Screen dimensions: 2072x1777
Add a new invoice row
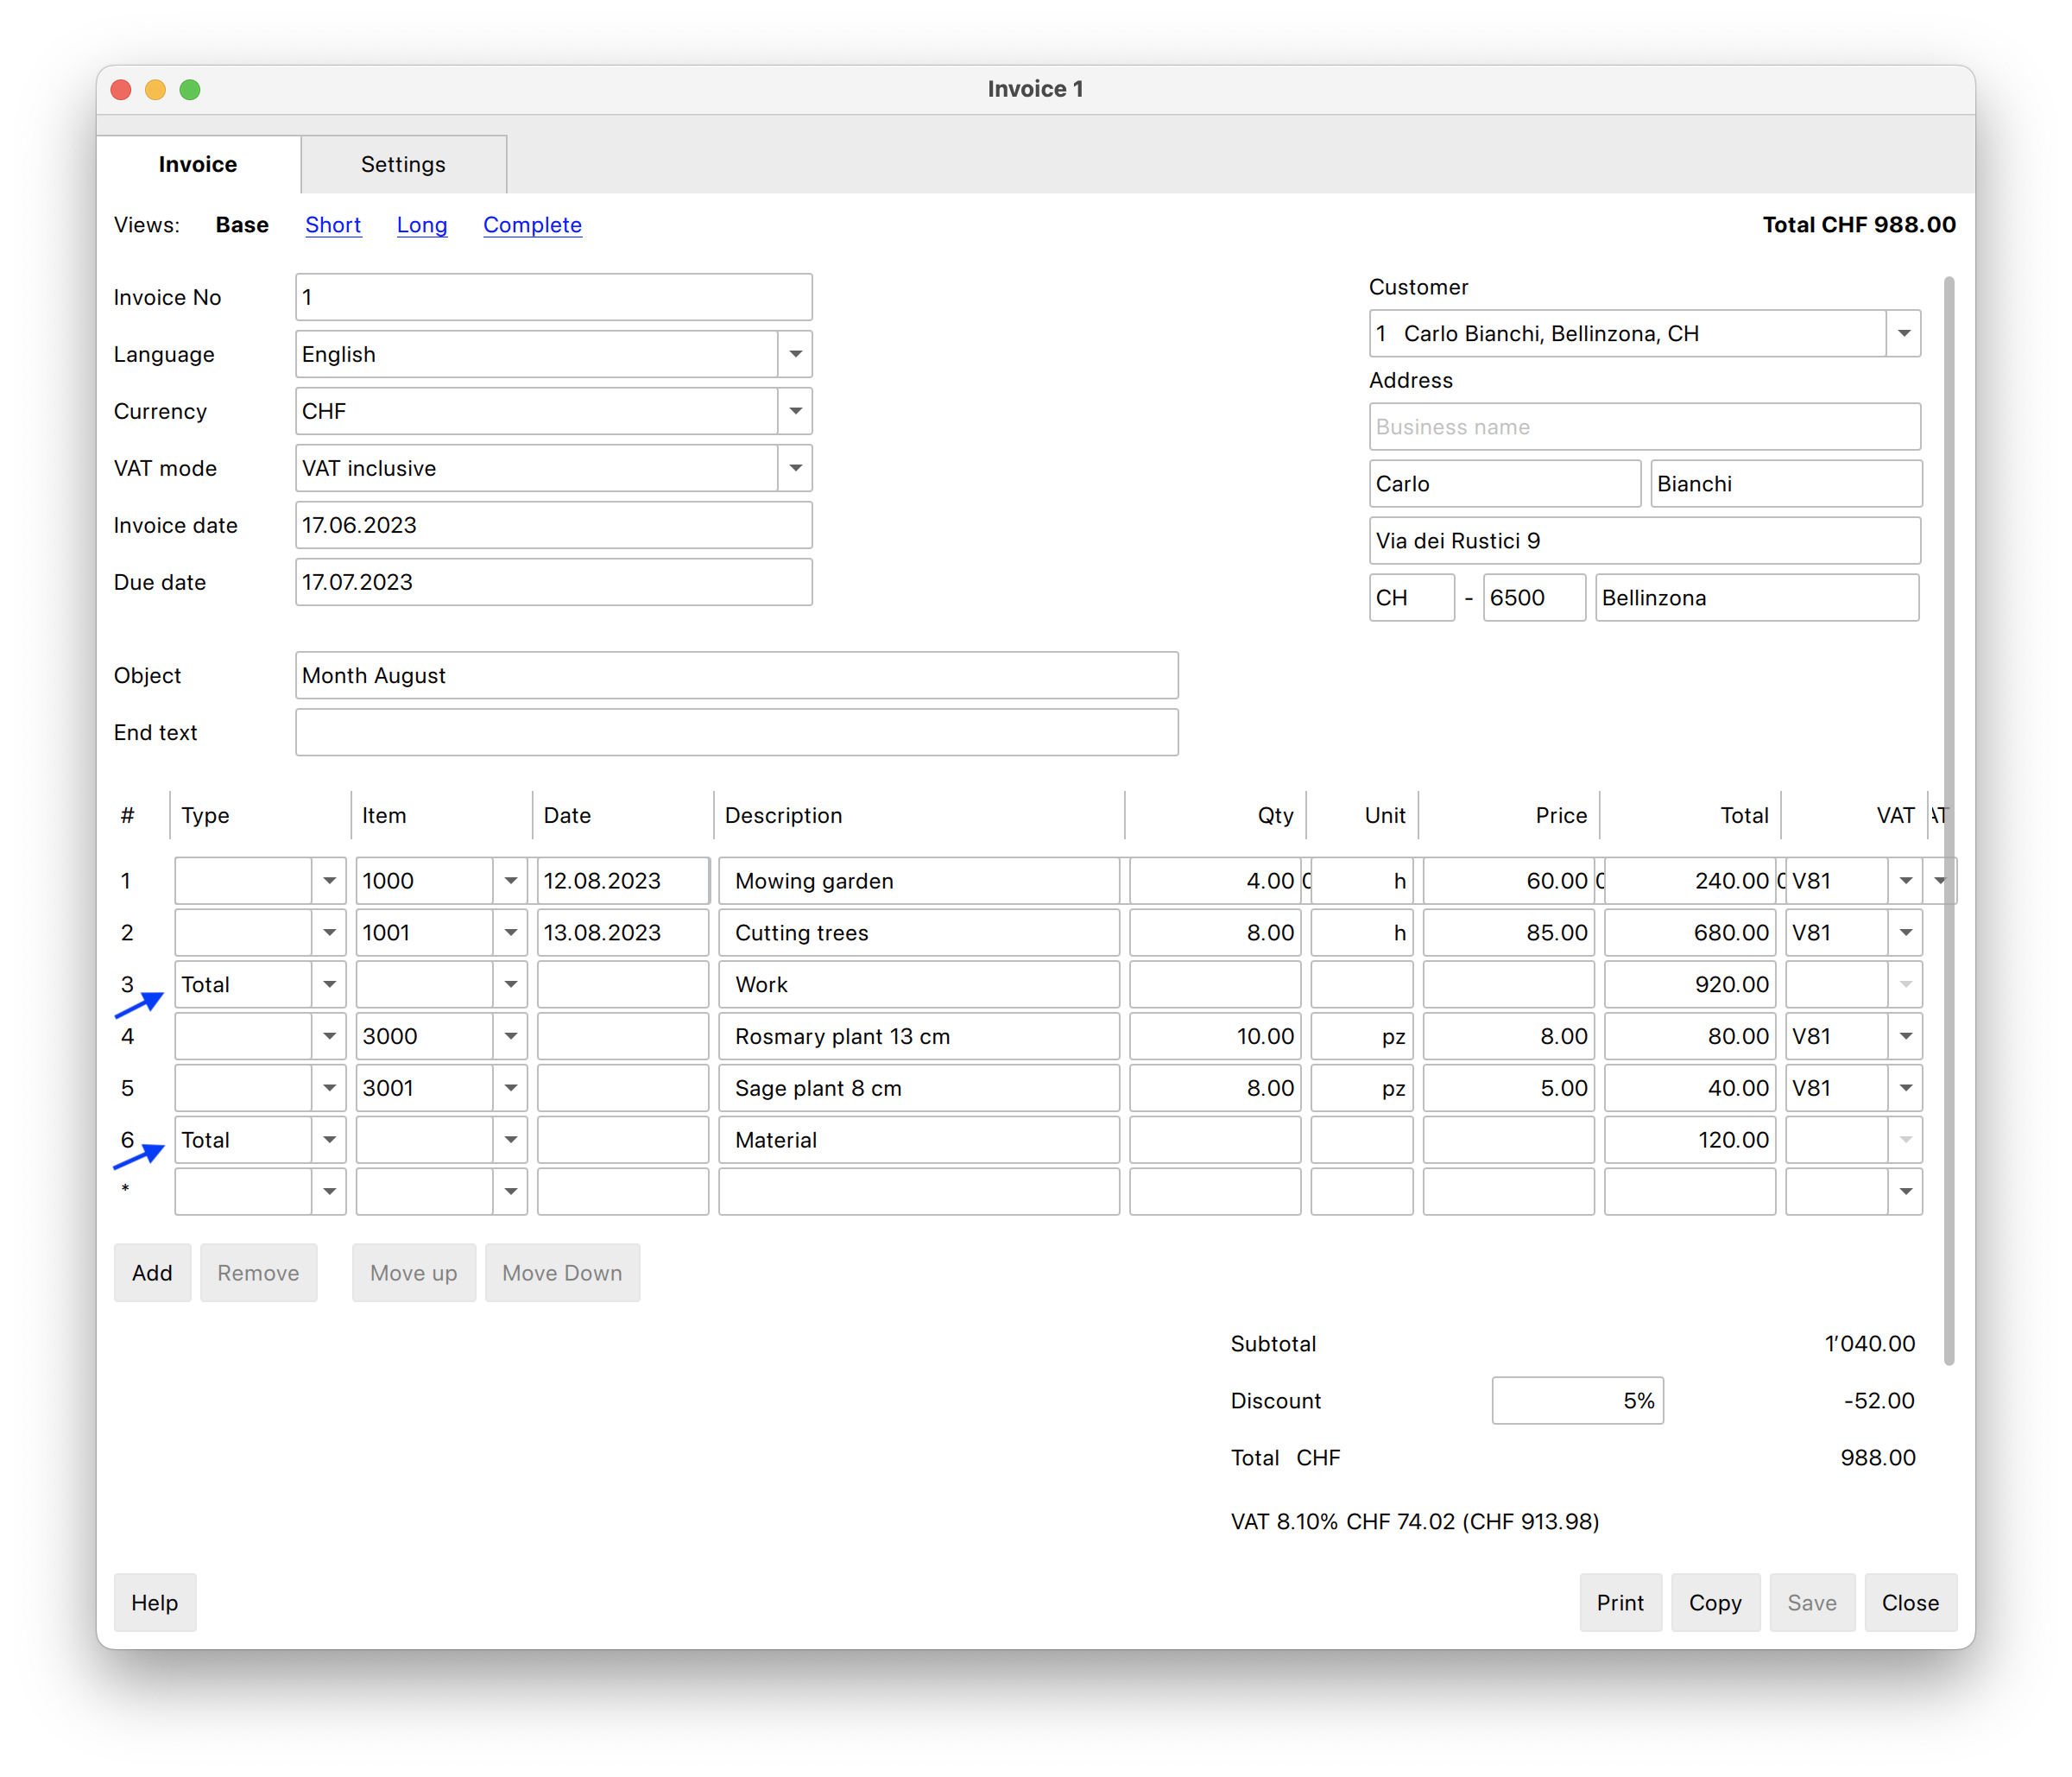152,1272
